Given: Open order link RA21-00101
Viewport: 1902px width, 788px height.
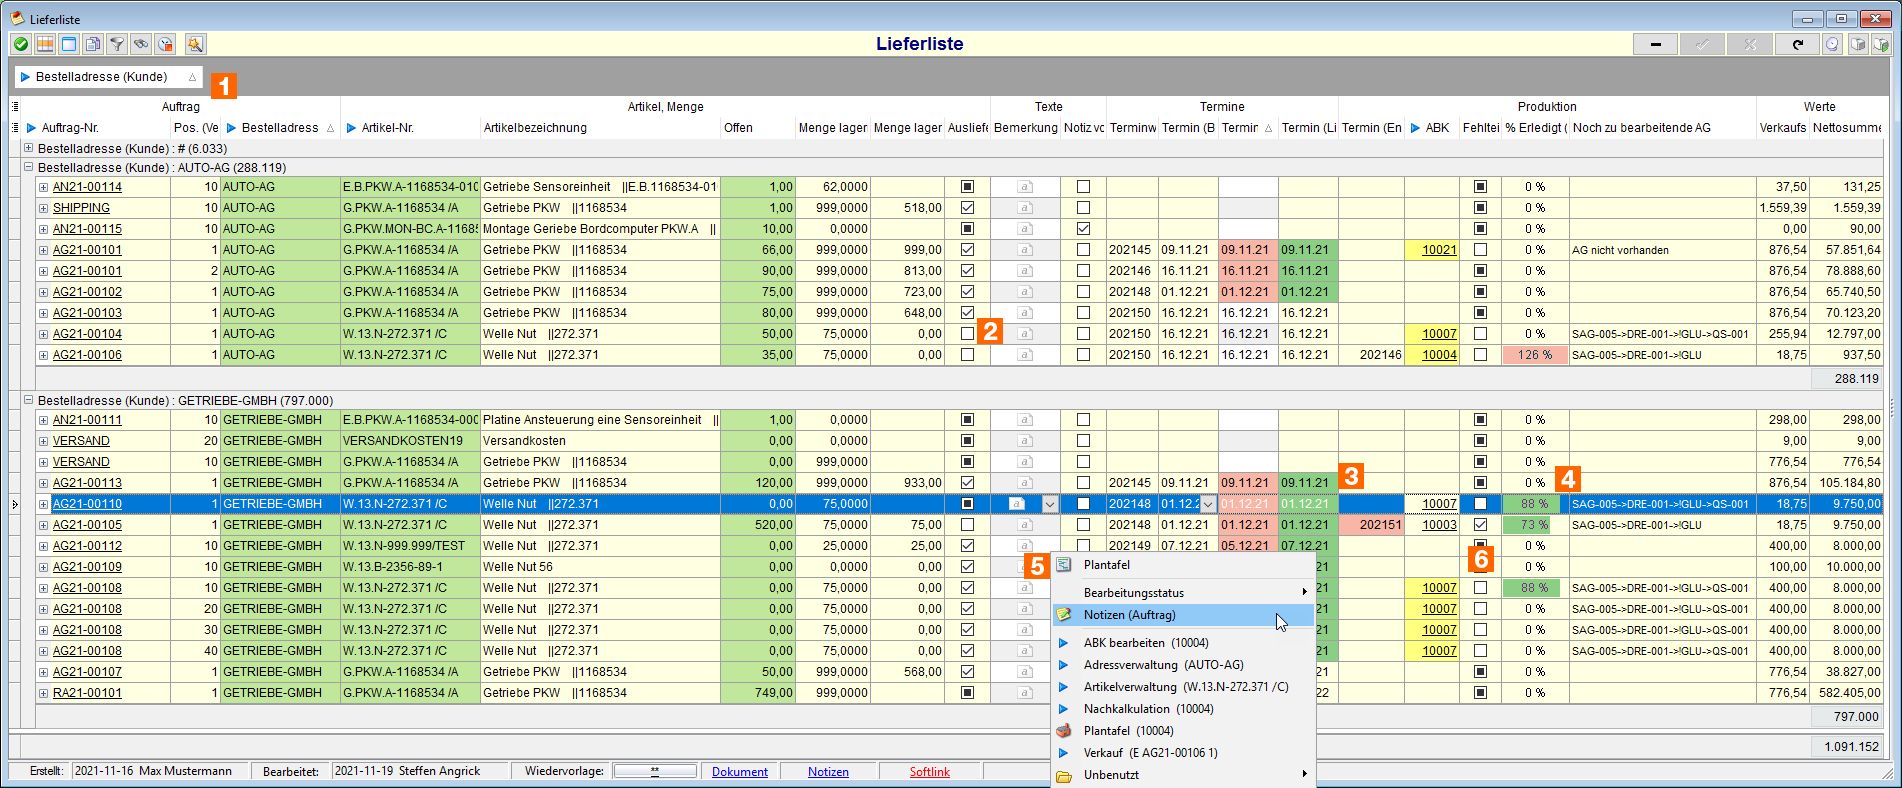Looking at the screenshot, I should tap(87, 693).
